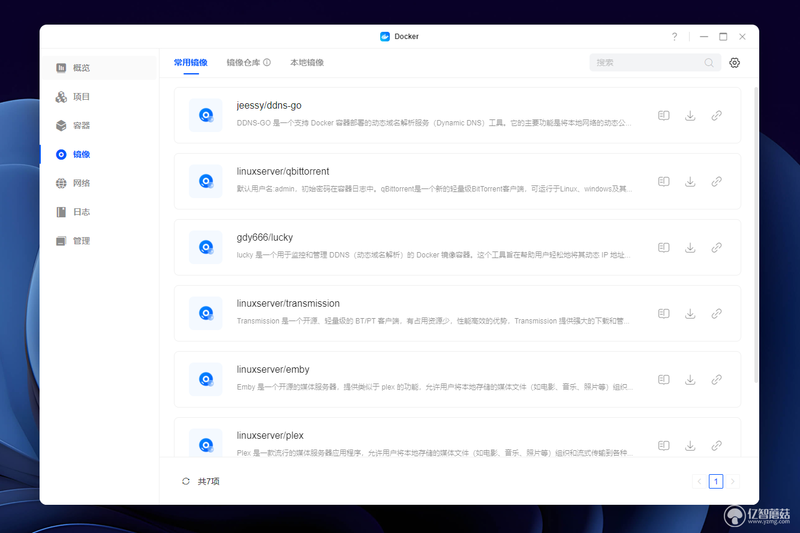Open link for linuxserver/plex
Screen dimensions: 800x533
click(x=716, y=445)
